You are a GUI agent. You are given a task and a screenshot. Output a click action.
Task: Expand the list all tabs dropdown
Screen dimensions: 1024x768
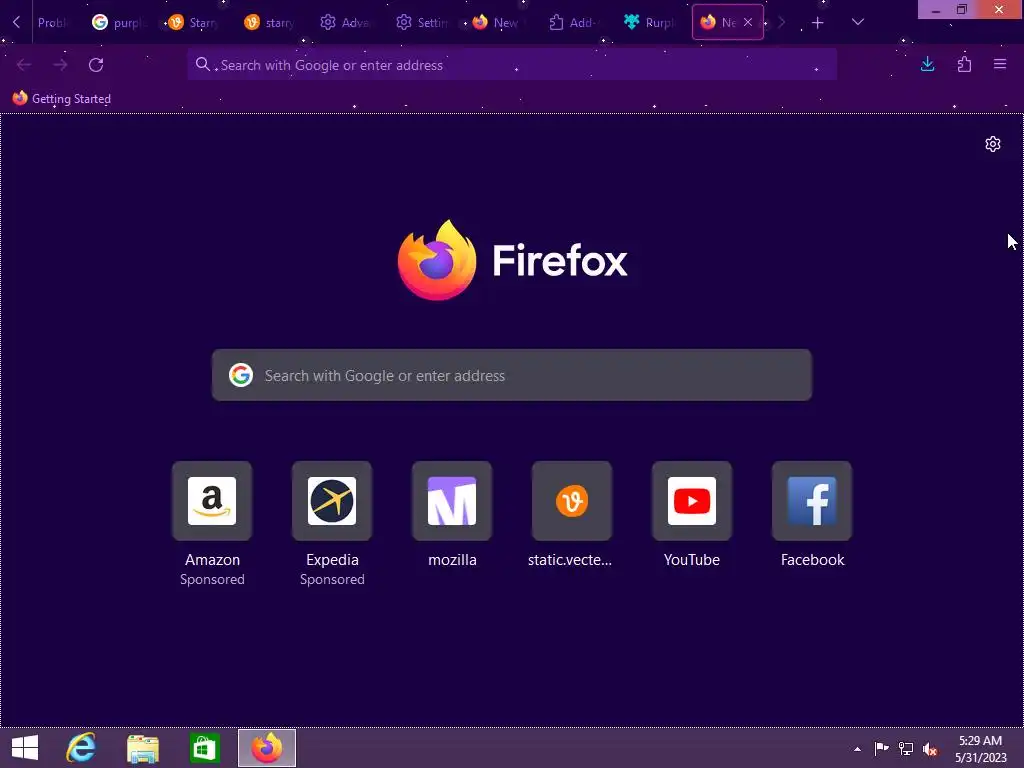pos(858,22)
